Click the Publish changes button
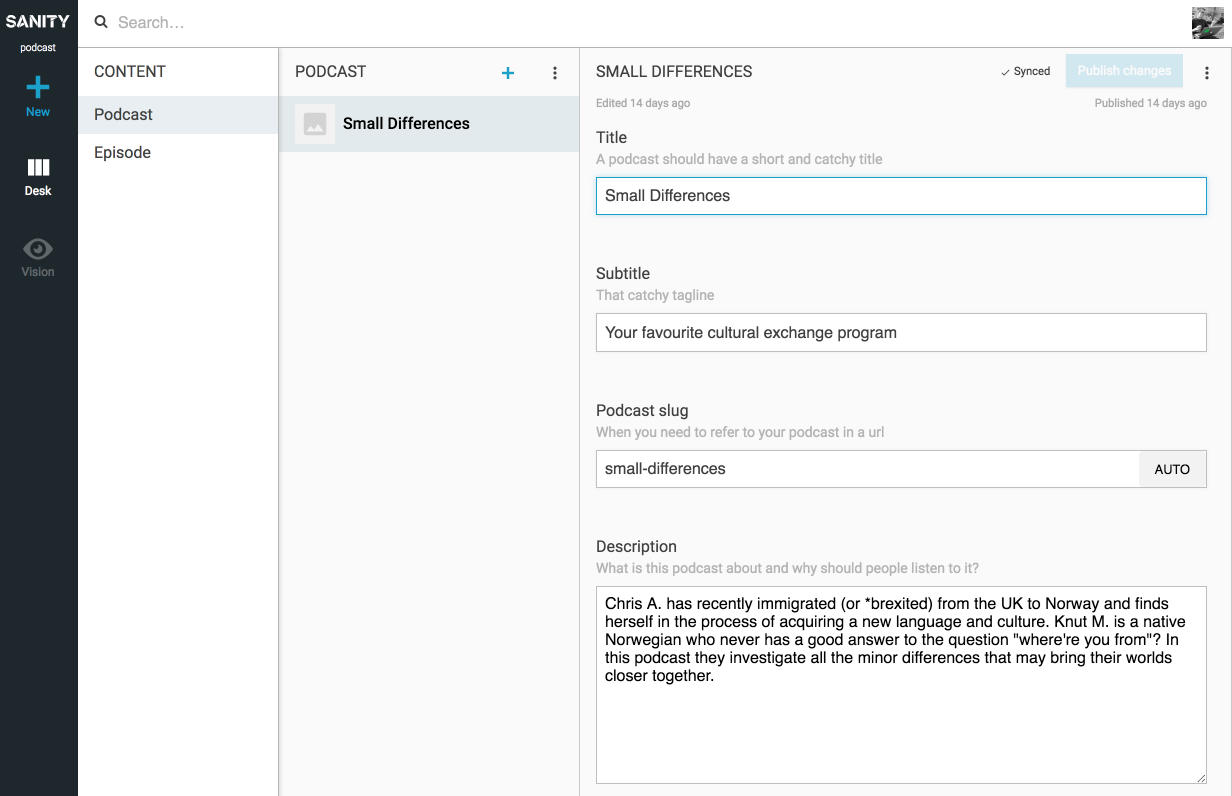This screenshot has width=1232, height=796. (x=1124, y=71)
